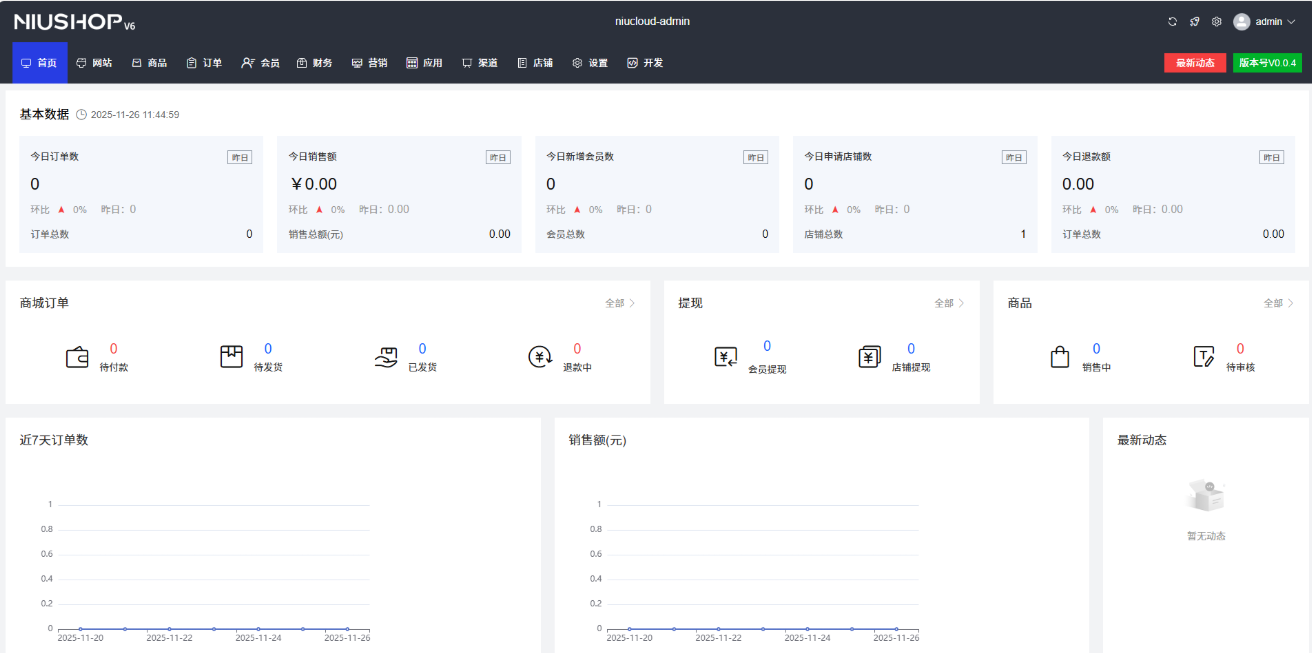
Task: Click the 会员提现 withdrawal icon
Action: [726, 357]
